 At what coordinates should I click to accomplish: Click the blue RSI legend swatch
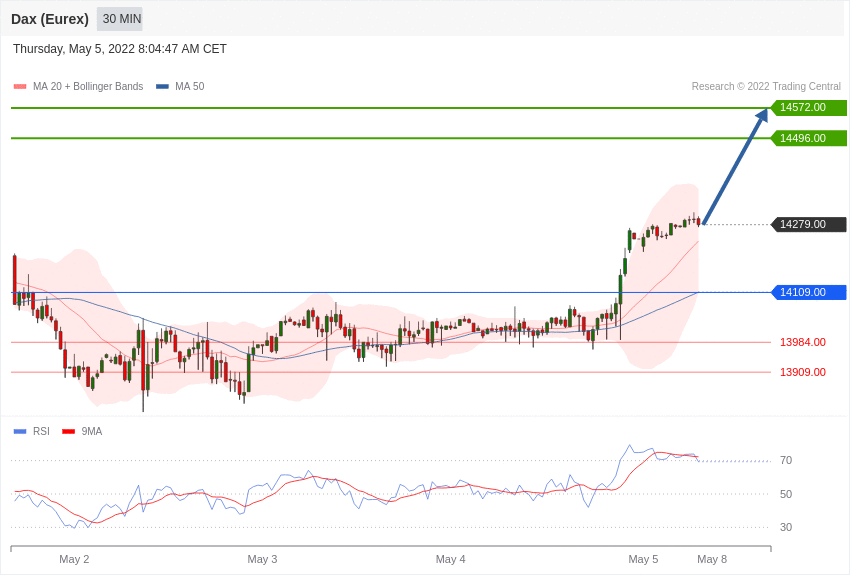[x=20, y=431]
